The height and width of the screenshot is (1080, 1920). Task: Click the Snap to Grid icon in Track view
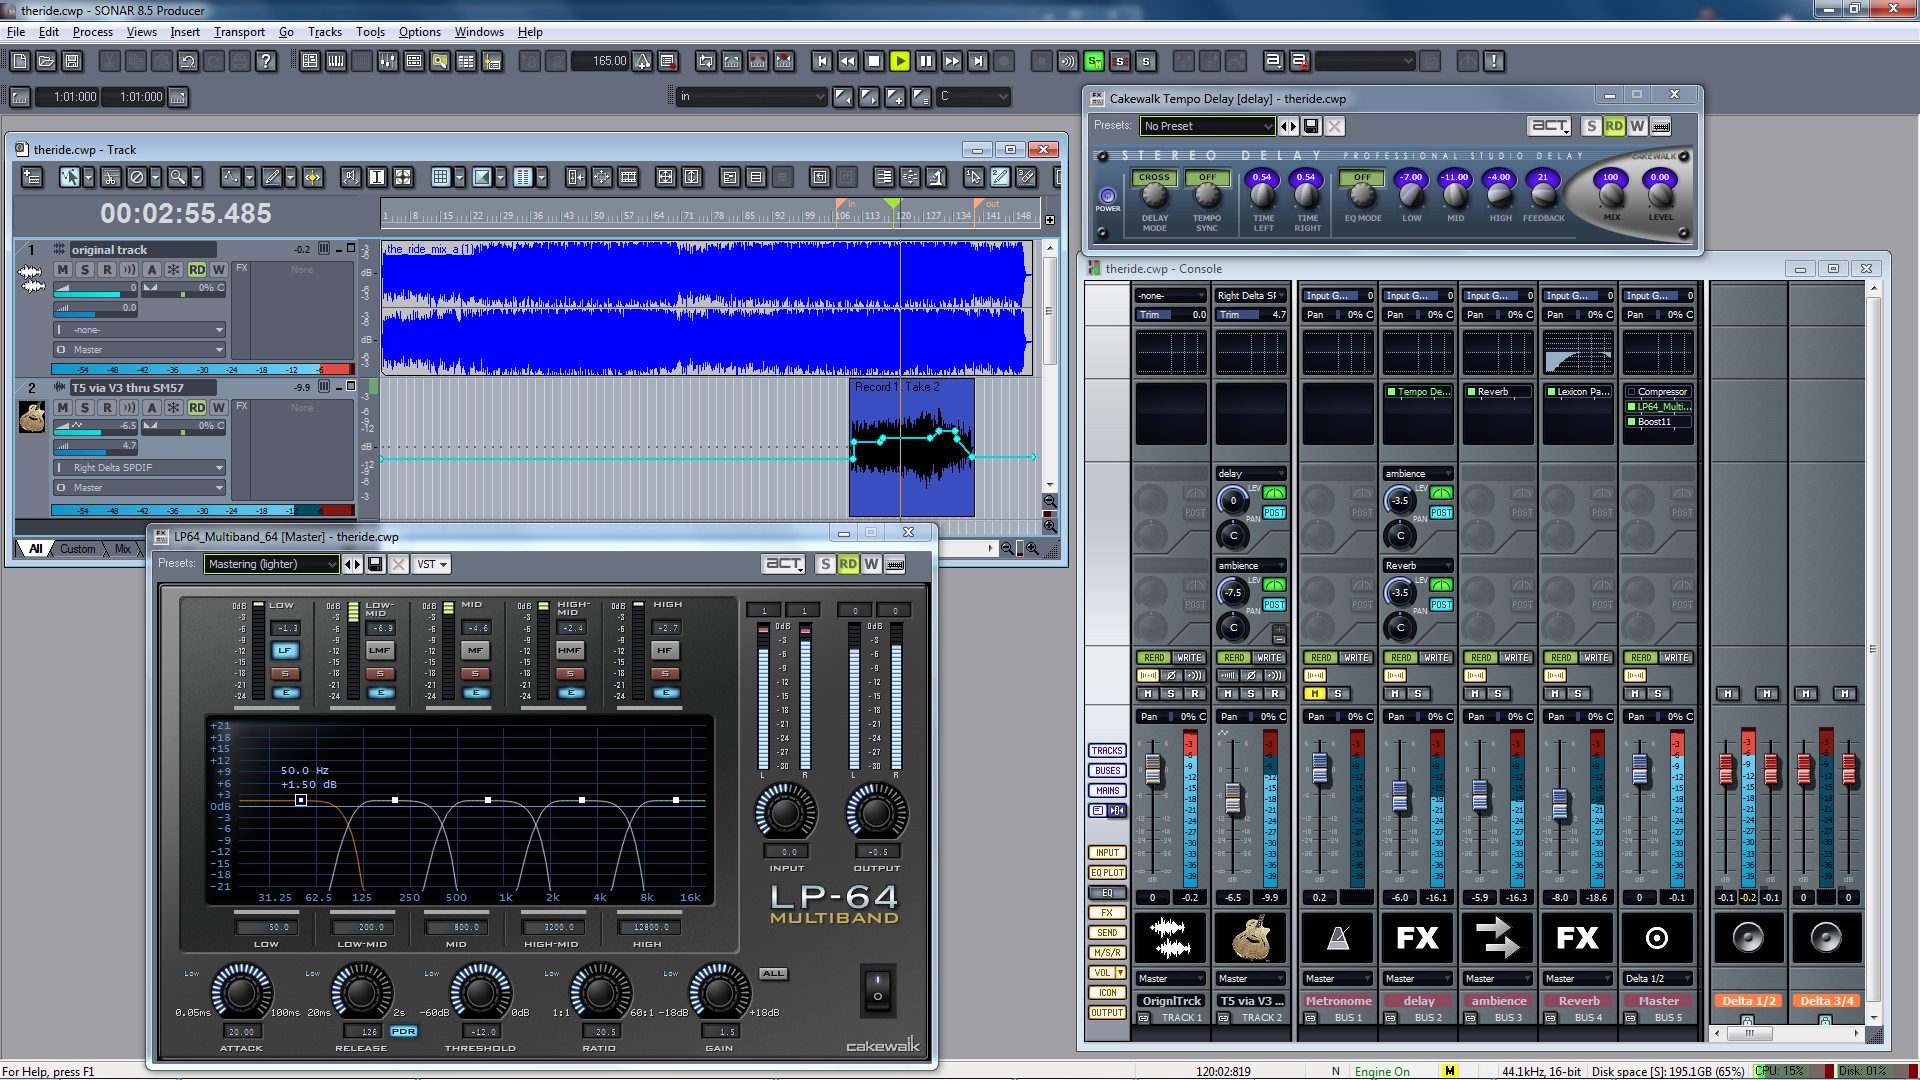pyautogui.click(x=441, y=177)
